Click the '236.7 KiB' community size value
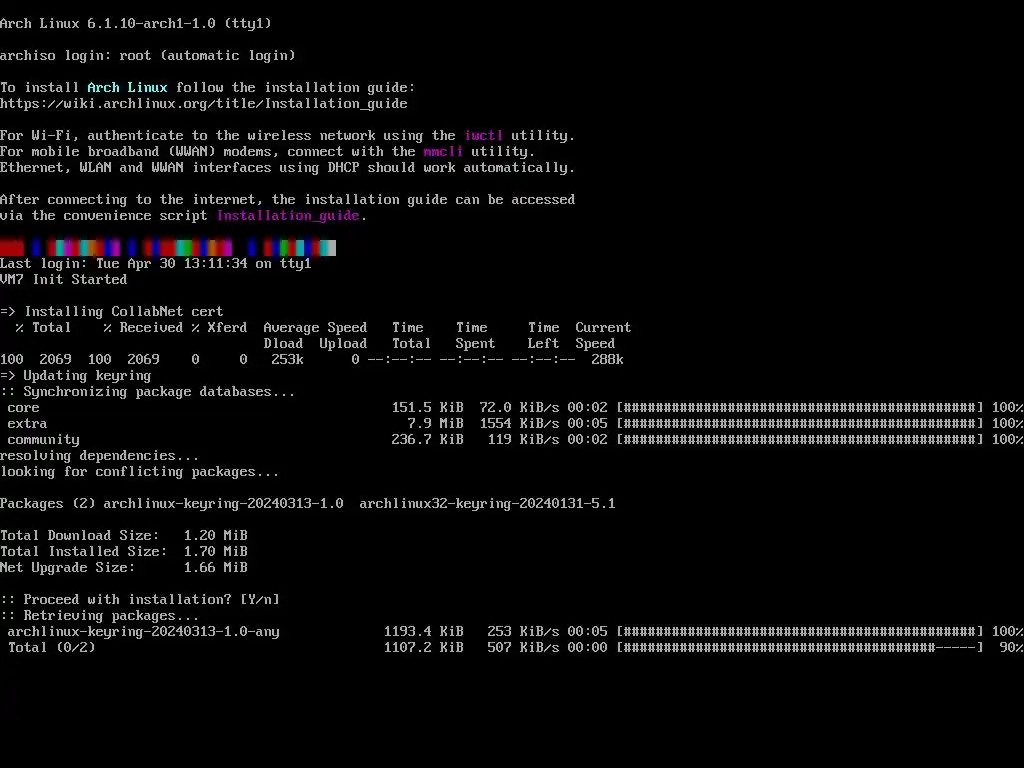Image resolution: width=1024 pixels, height=768 pixels. click(x=428, y=440)
